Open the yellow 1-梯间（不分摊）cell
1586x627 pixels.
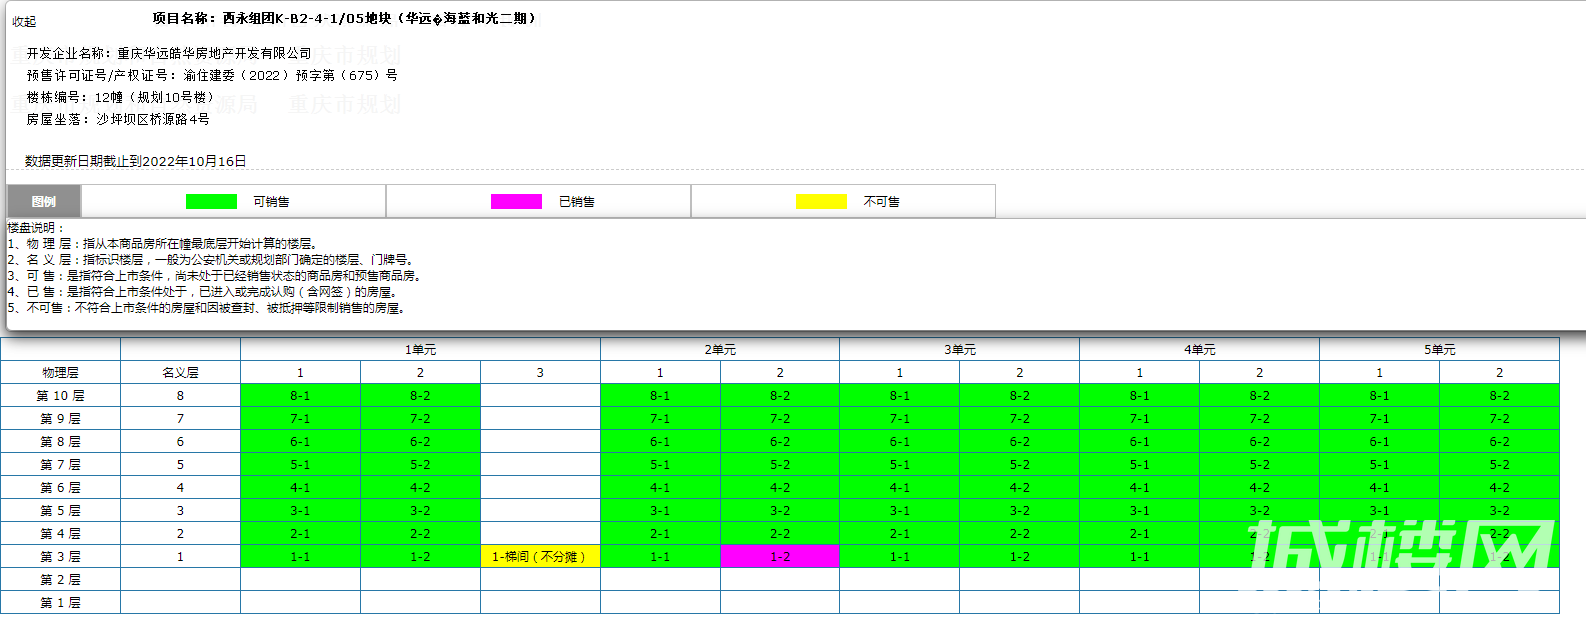(540, 557)
